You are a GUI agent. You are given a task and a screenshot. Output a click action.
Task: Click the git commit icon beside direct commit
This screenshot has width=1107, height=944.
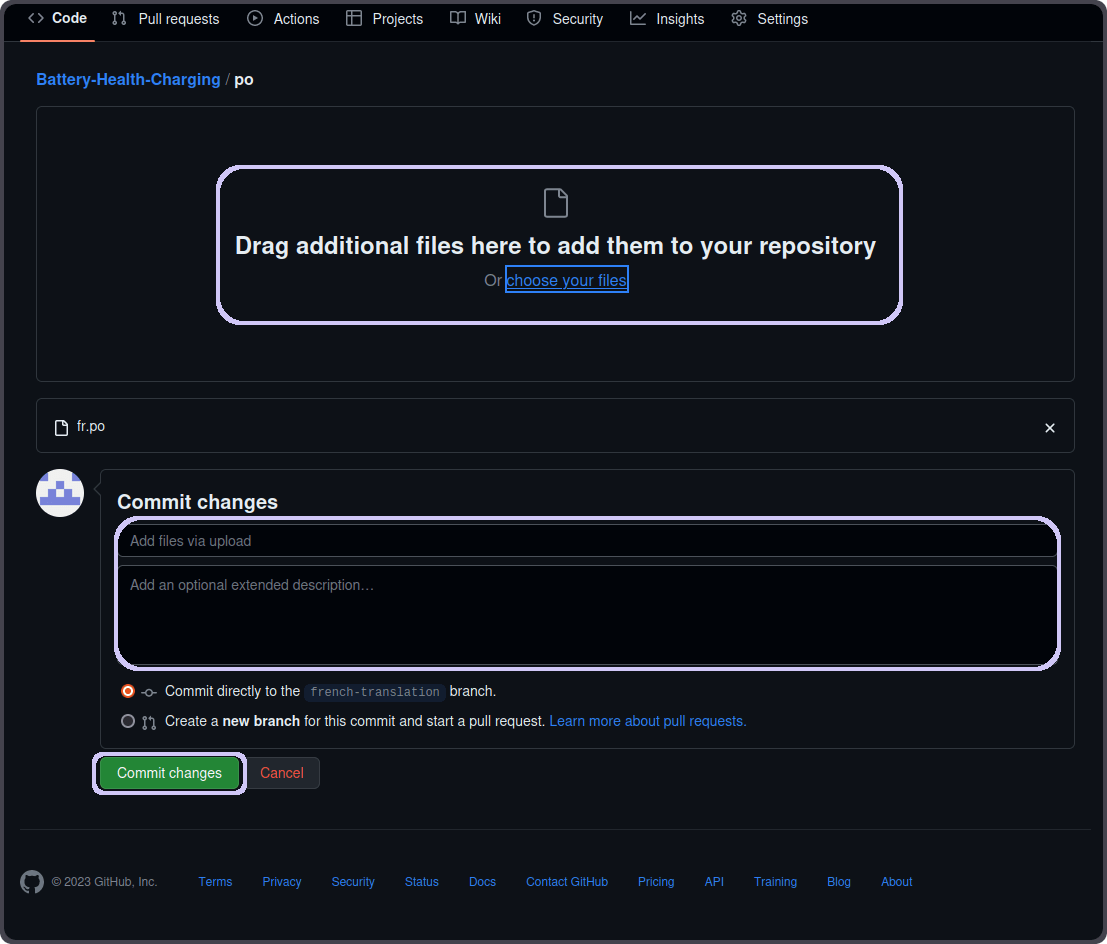pos(149,693)
